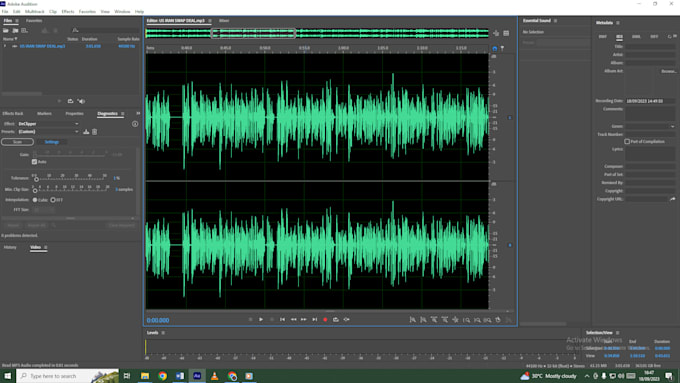Open the DeClipper effect info icon
The width and height of the screenshot is (680, 383).
(135, 124)
